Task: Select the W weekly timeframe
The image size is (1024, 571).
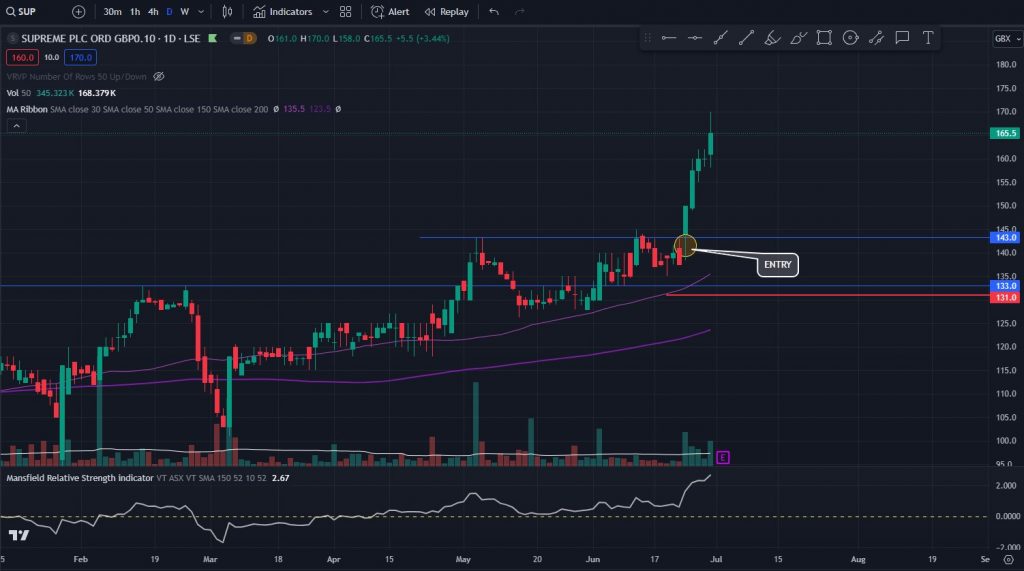Action: (x=185, y=12)
